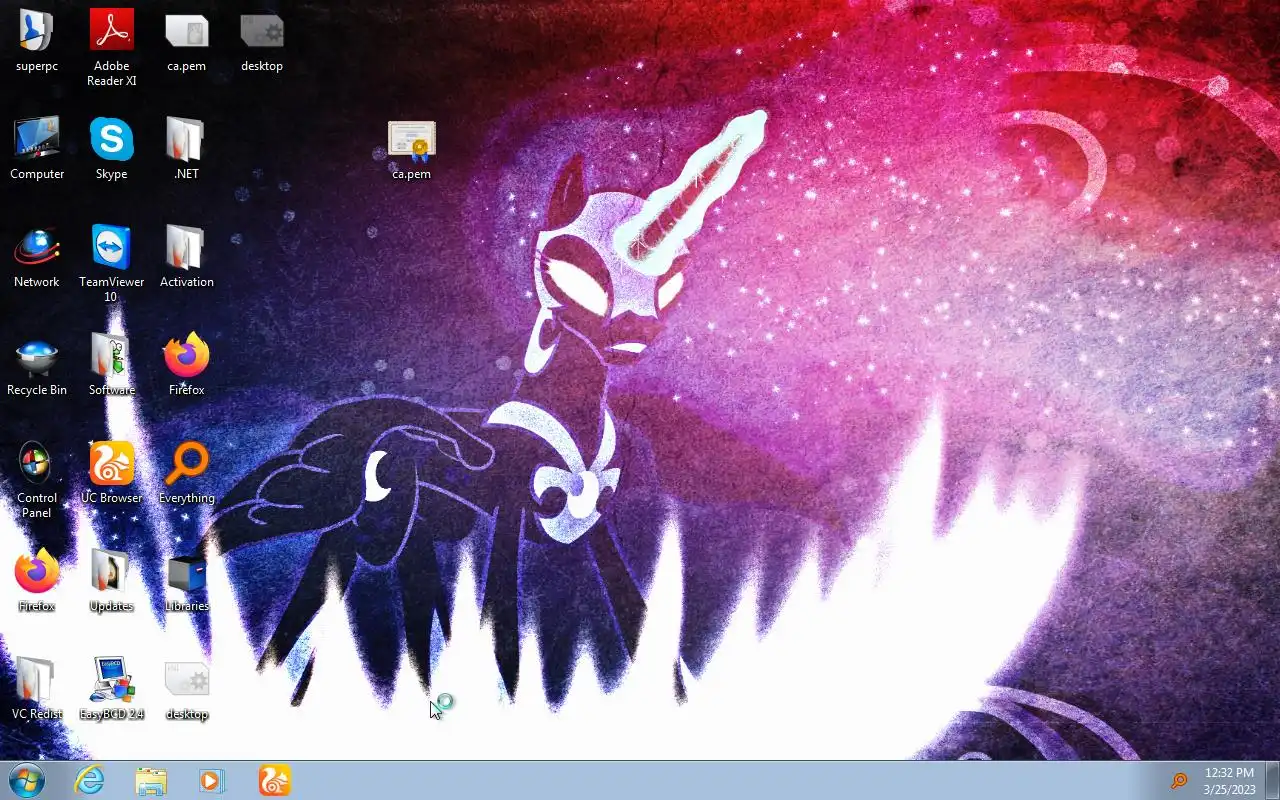Open the Windows Start menu

pyautogui.click(x=26, y=780)
